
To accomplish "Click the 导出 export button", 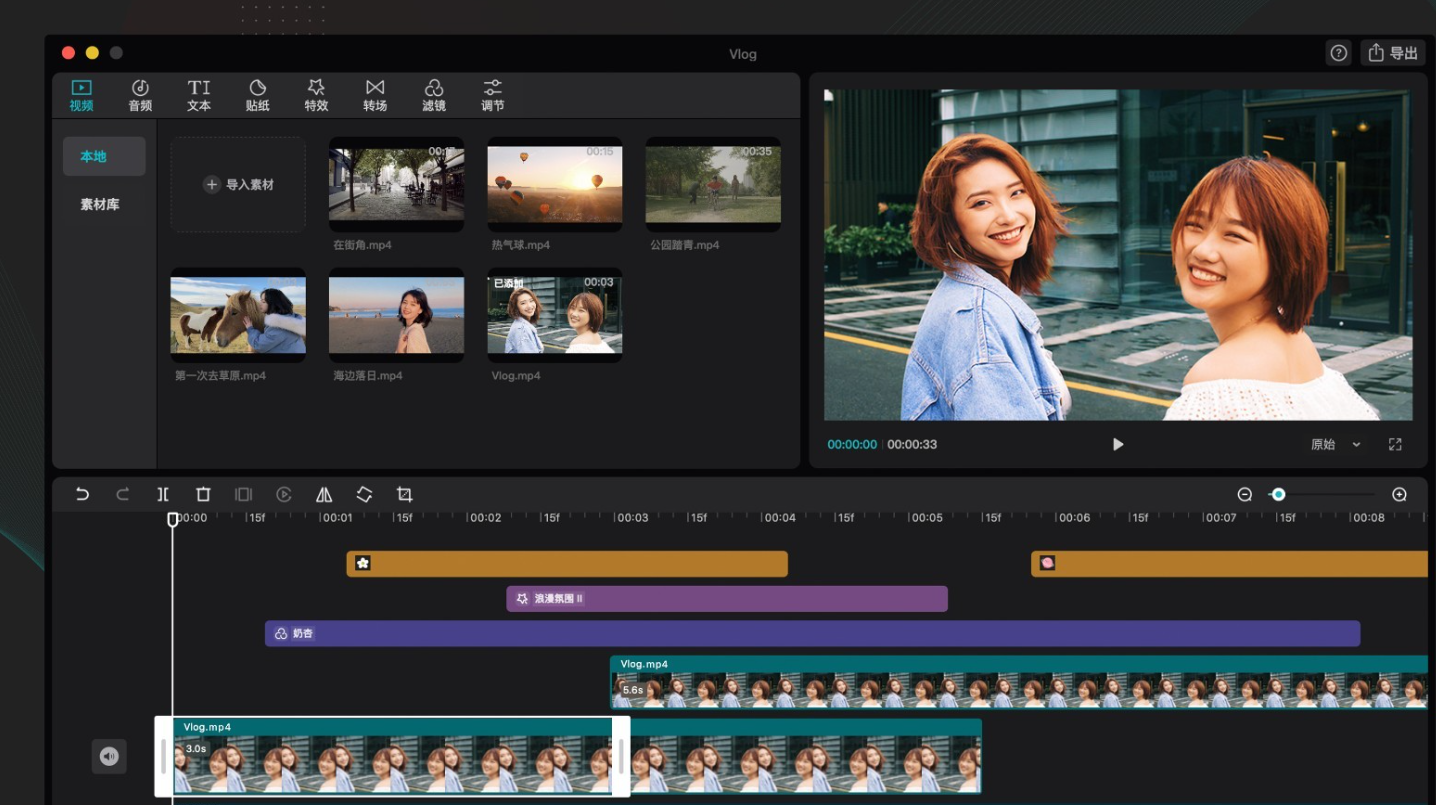I will click(1393, 53).
